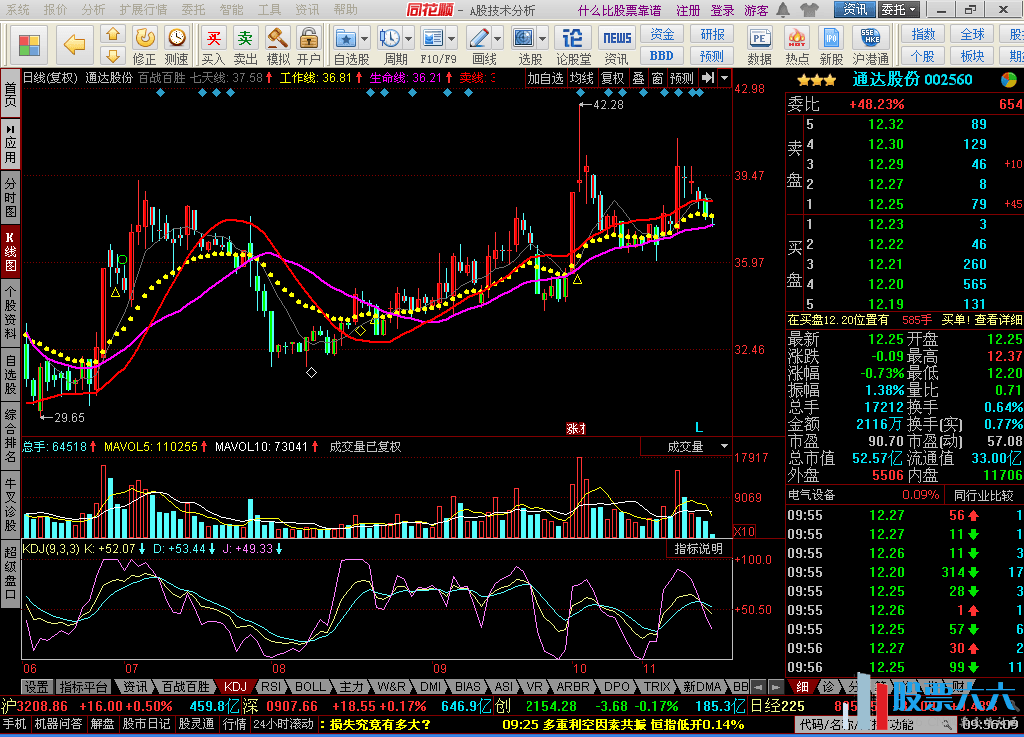Image resolution: width=1024 pixels, height=737 pixels.
Task: Select the 分时图 sidebar tab
Action: pos(10,196)
